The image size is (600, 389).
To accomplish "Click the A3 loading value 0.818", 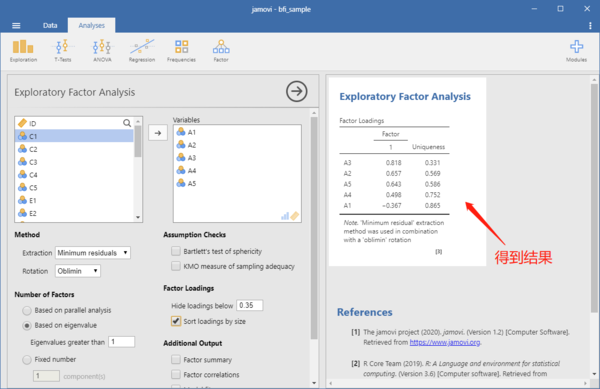I will 393,163.
